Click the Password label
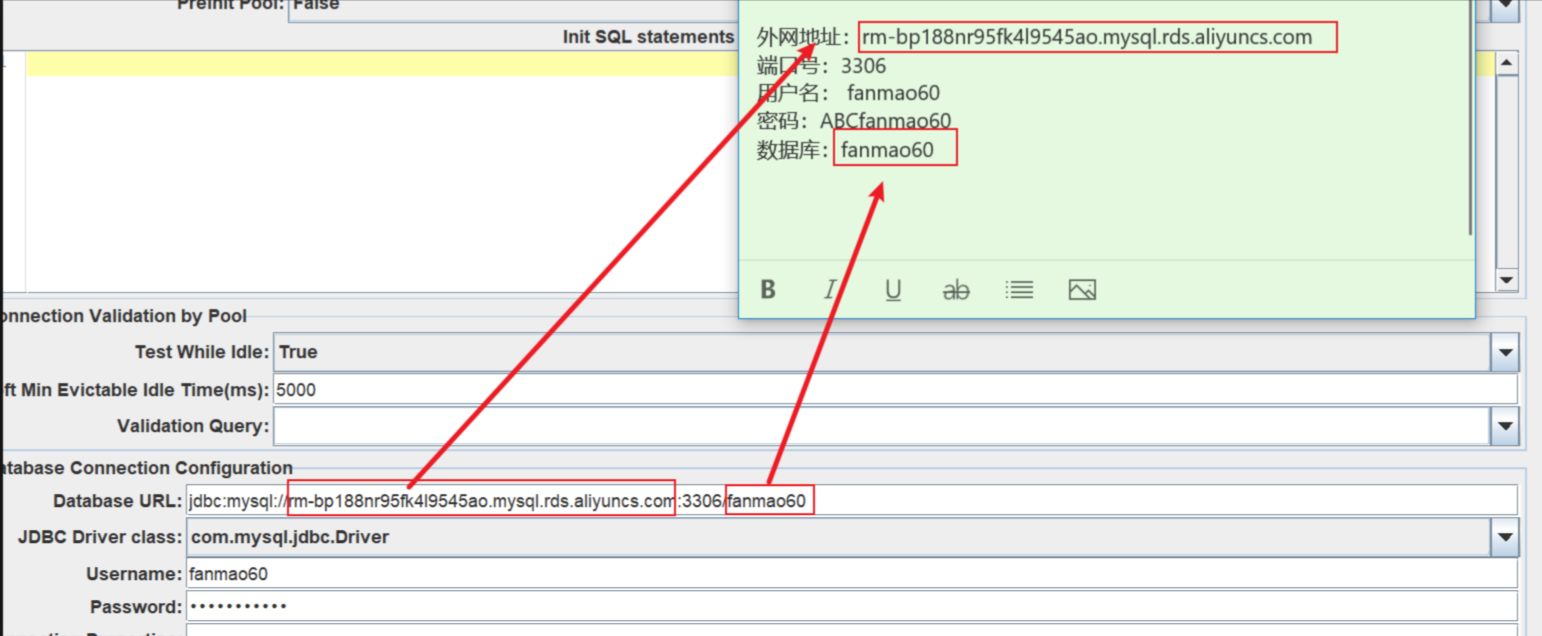 (x=136, y=607)
